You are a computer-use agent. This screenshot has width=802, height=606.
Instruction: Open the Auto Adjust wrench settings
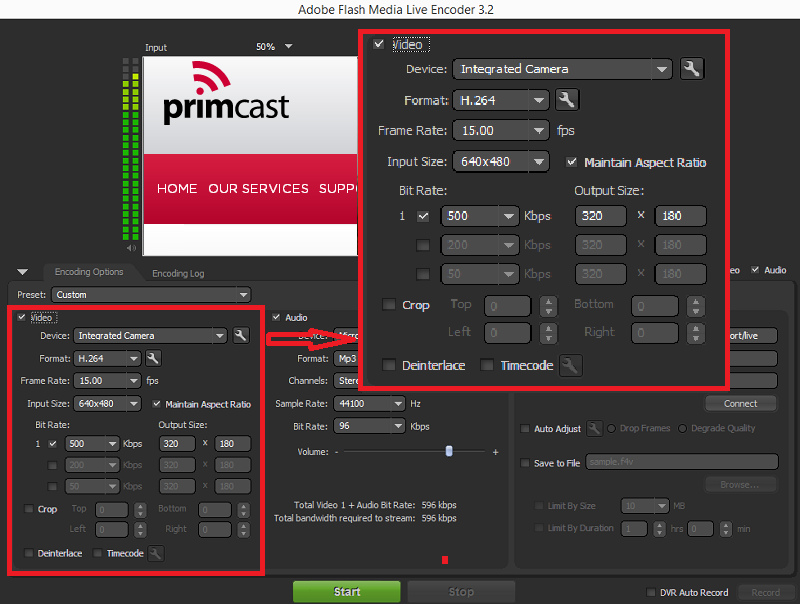(594, 429)
